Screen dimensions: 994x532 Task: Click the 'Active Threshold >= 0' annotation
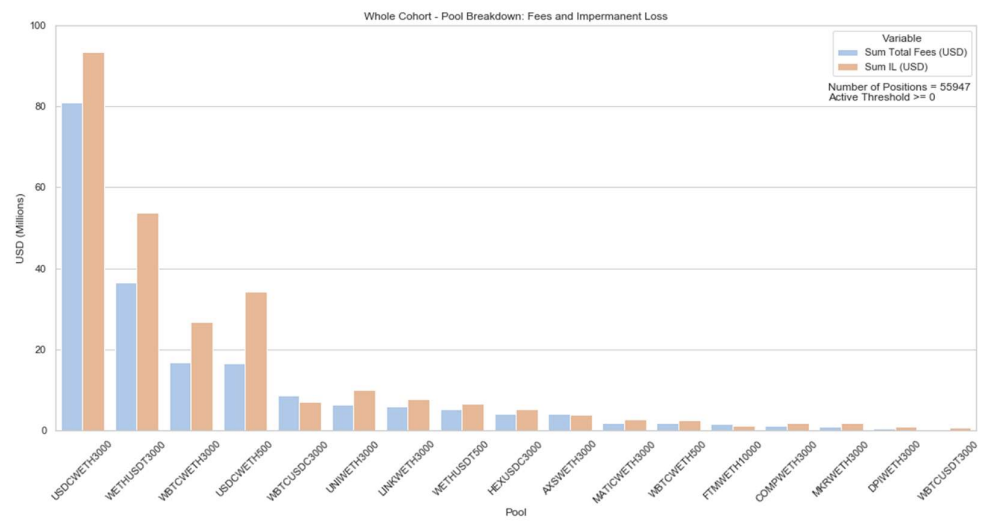[x=882, y=97]
